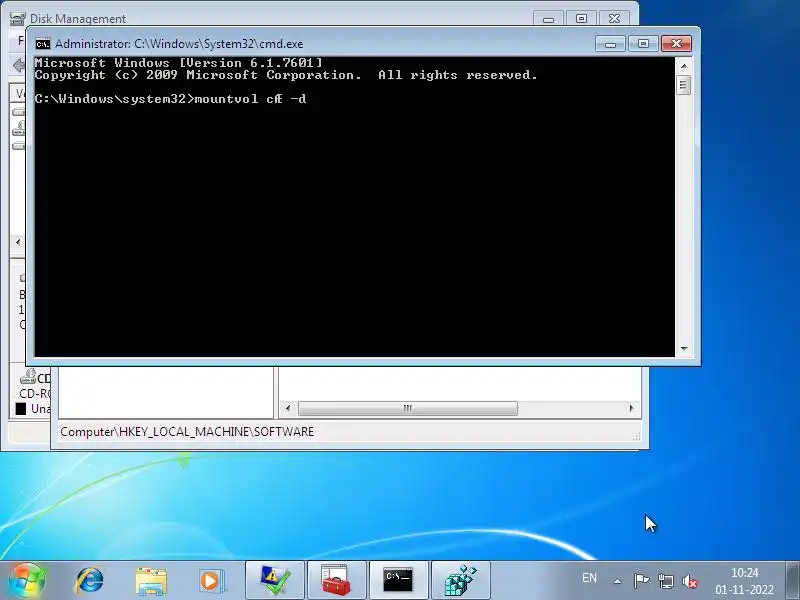
Task: Click the cmd scrollbar up arrow
Action: click(684, 66)
